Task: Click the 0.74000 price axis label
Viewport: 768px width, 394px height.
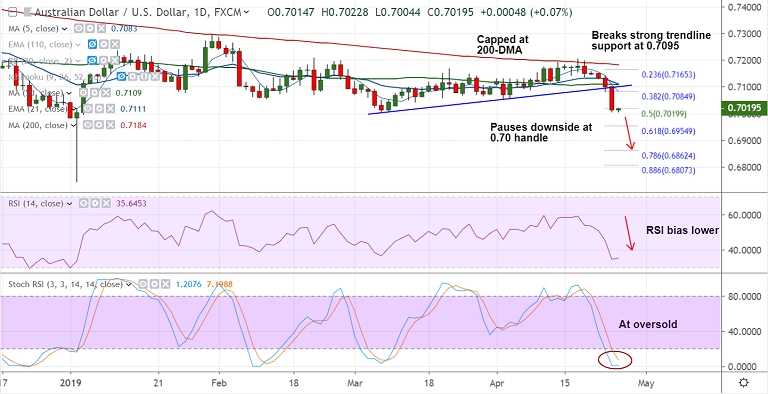Action: click(745, 7)
